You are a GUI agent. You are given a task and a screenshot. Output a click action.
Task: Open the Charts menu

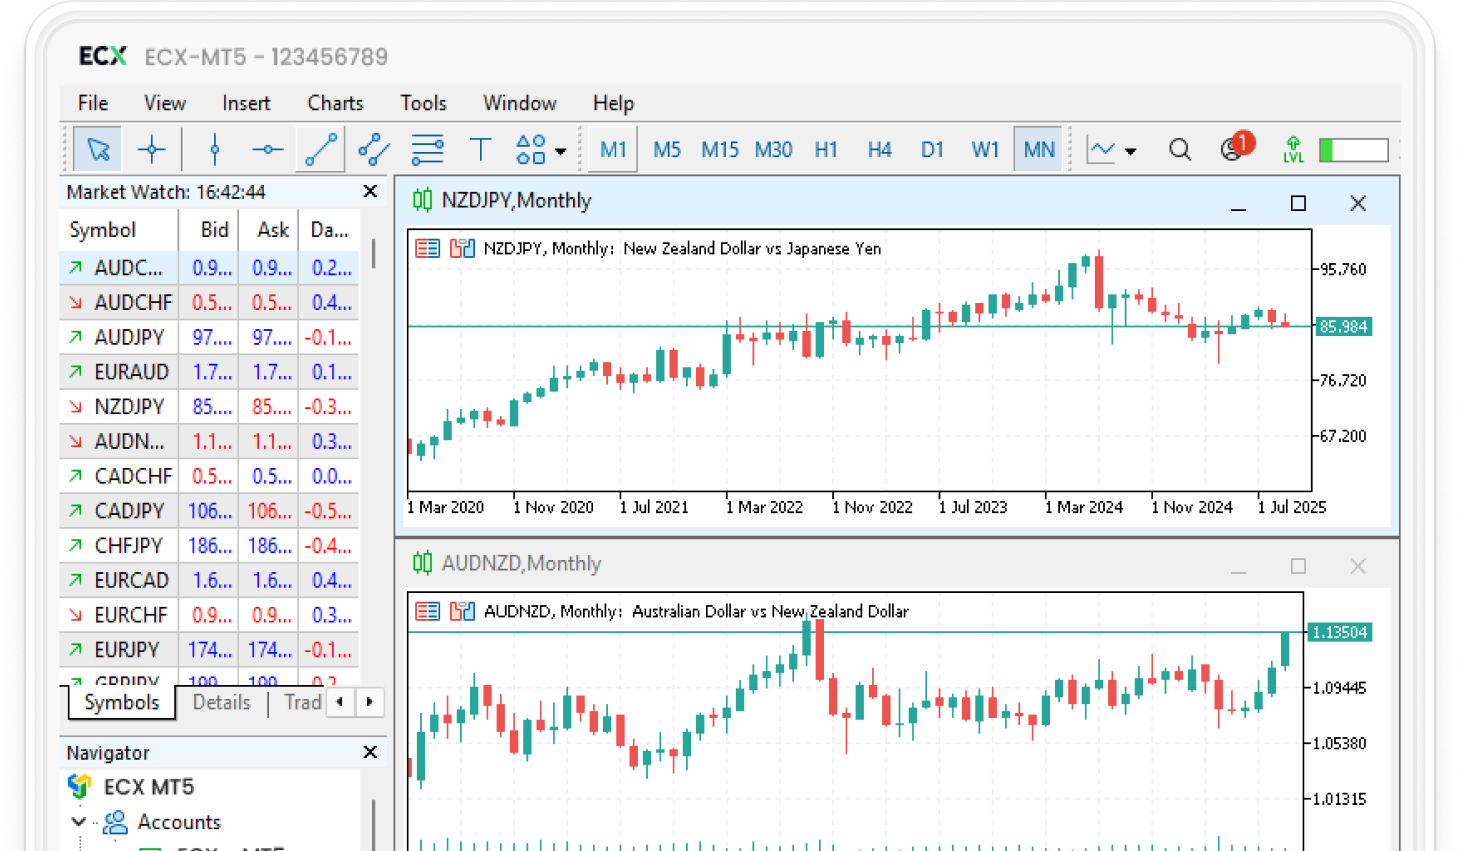point(334,103)
